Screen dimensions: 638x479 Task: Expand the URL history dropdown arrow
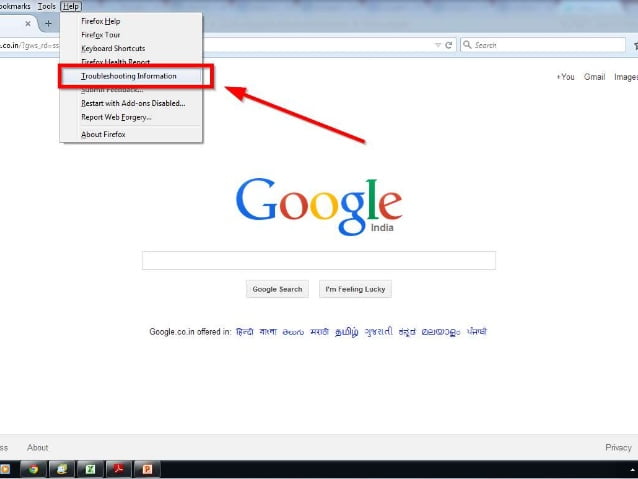pos(438,45)
